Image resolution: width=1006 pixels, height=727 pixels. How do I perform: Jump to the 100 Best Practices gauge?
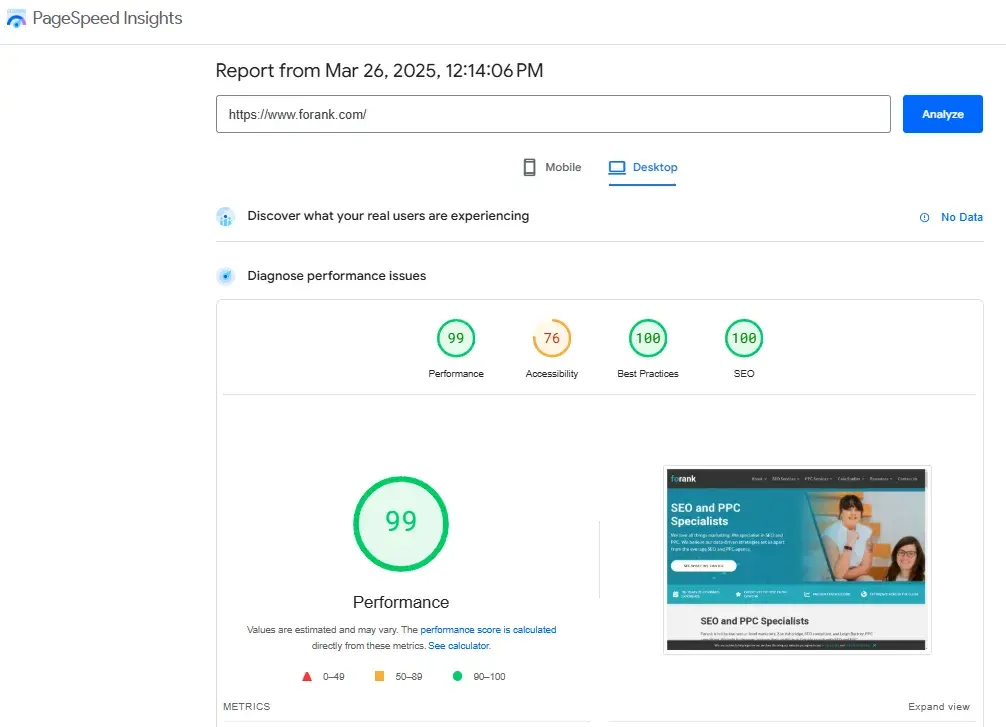648,339
